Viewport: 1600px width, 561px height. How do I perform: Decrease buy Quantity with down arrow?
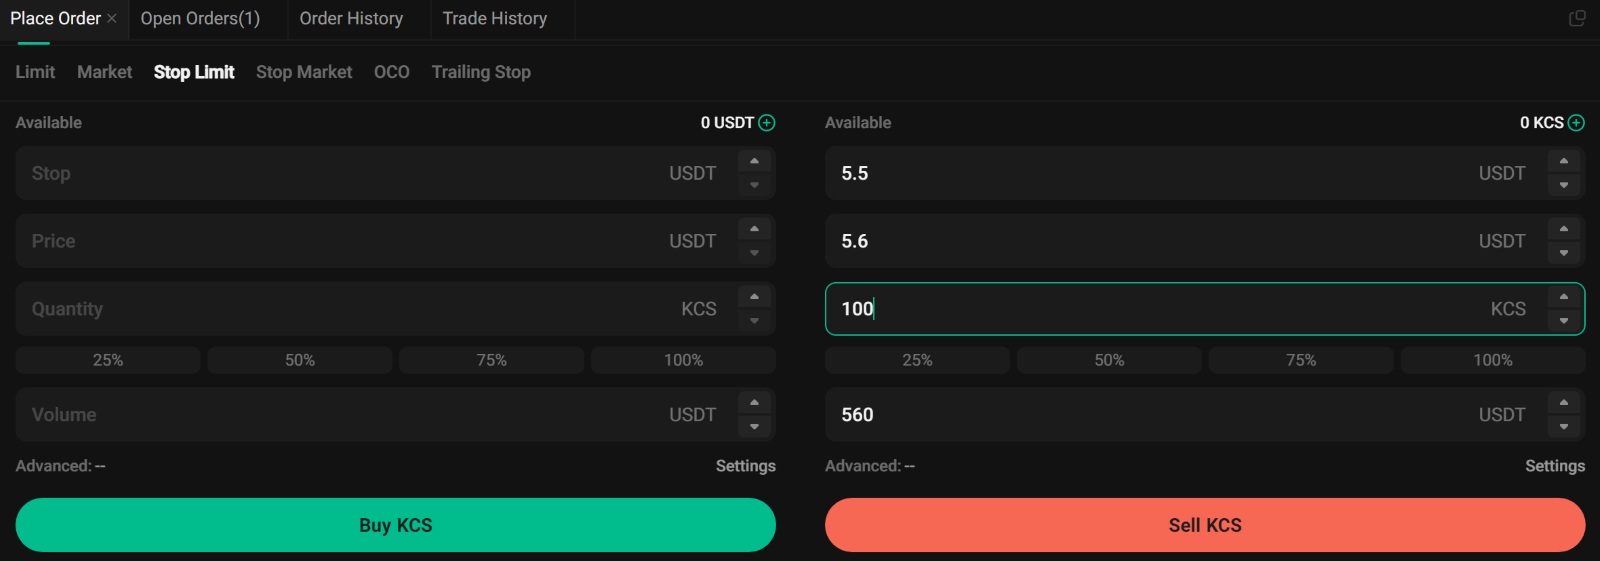pyautogui.click(x=755, y=321)
